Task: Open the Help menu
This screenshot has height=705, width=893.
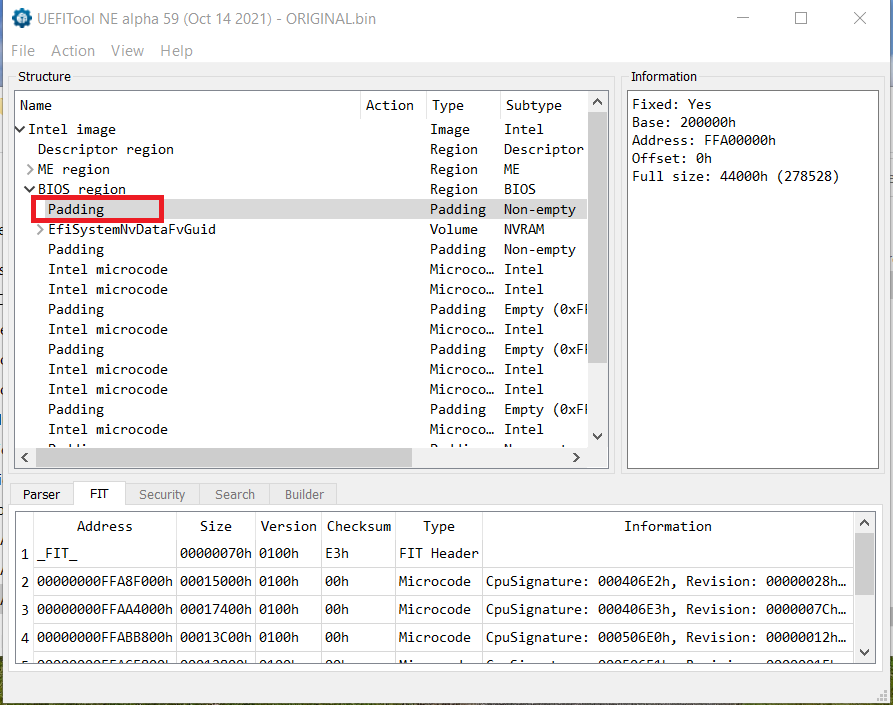Action: tap(176, 51)
